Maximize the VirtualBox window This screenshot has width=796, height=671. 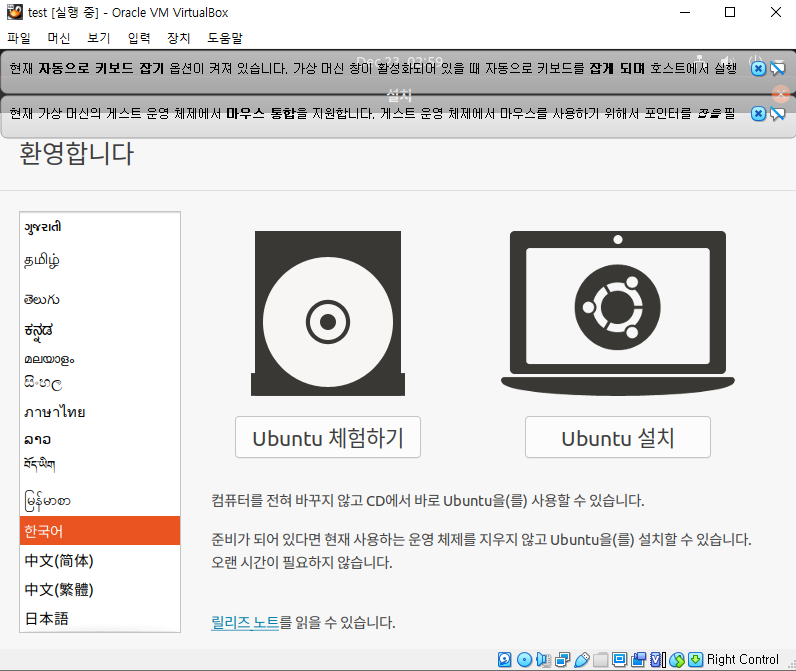point(729,12)
